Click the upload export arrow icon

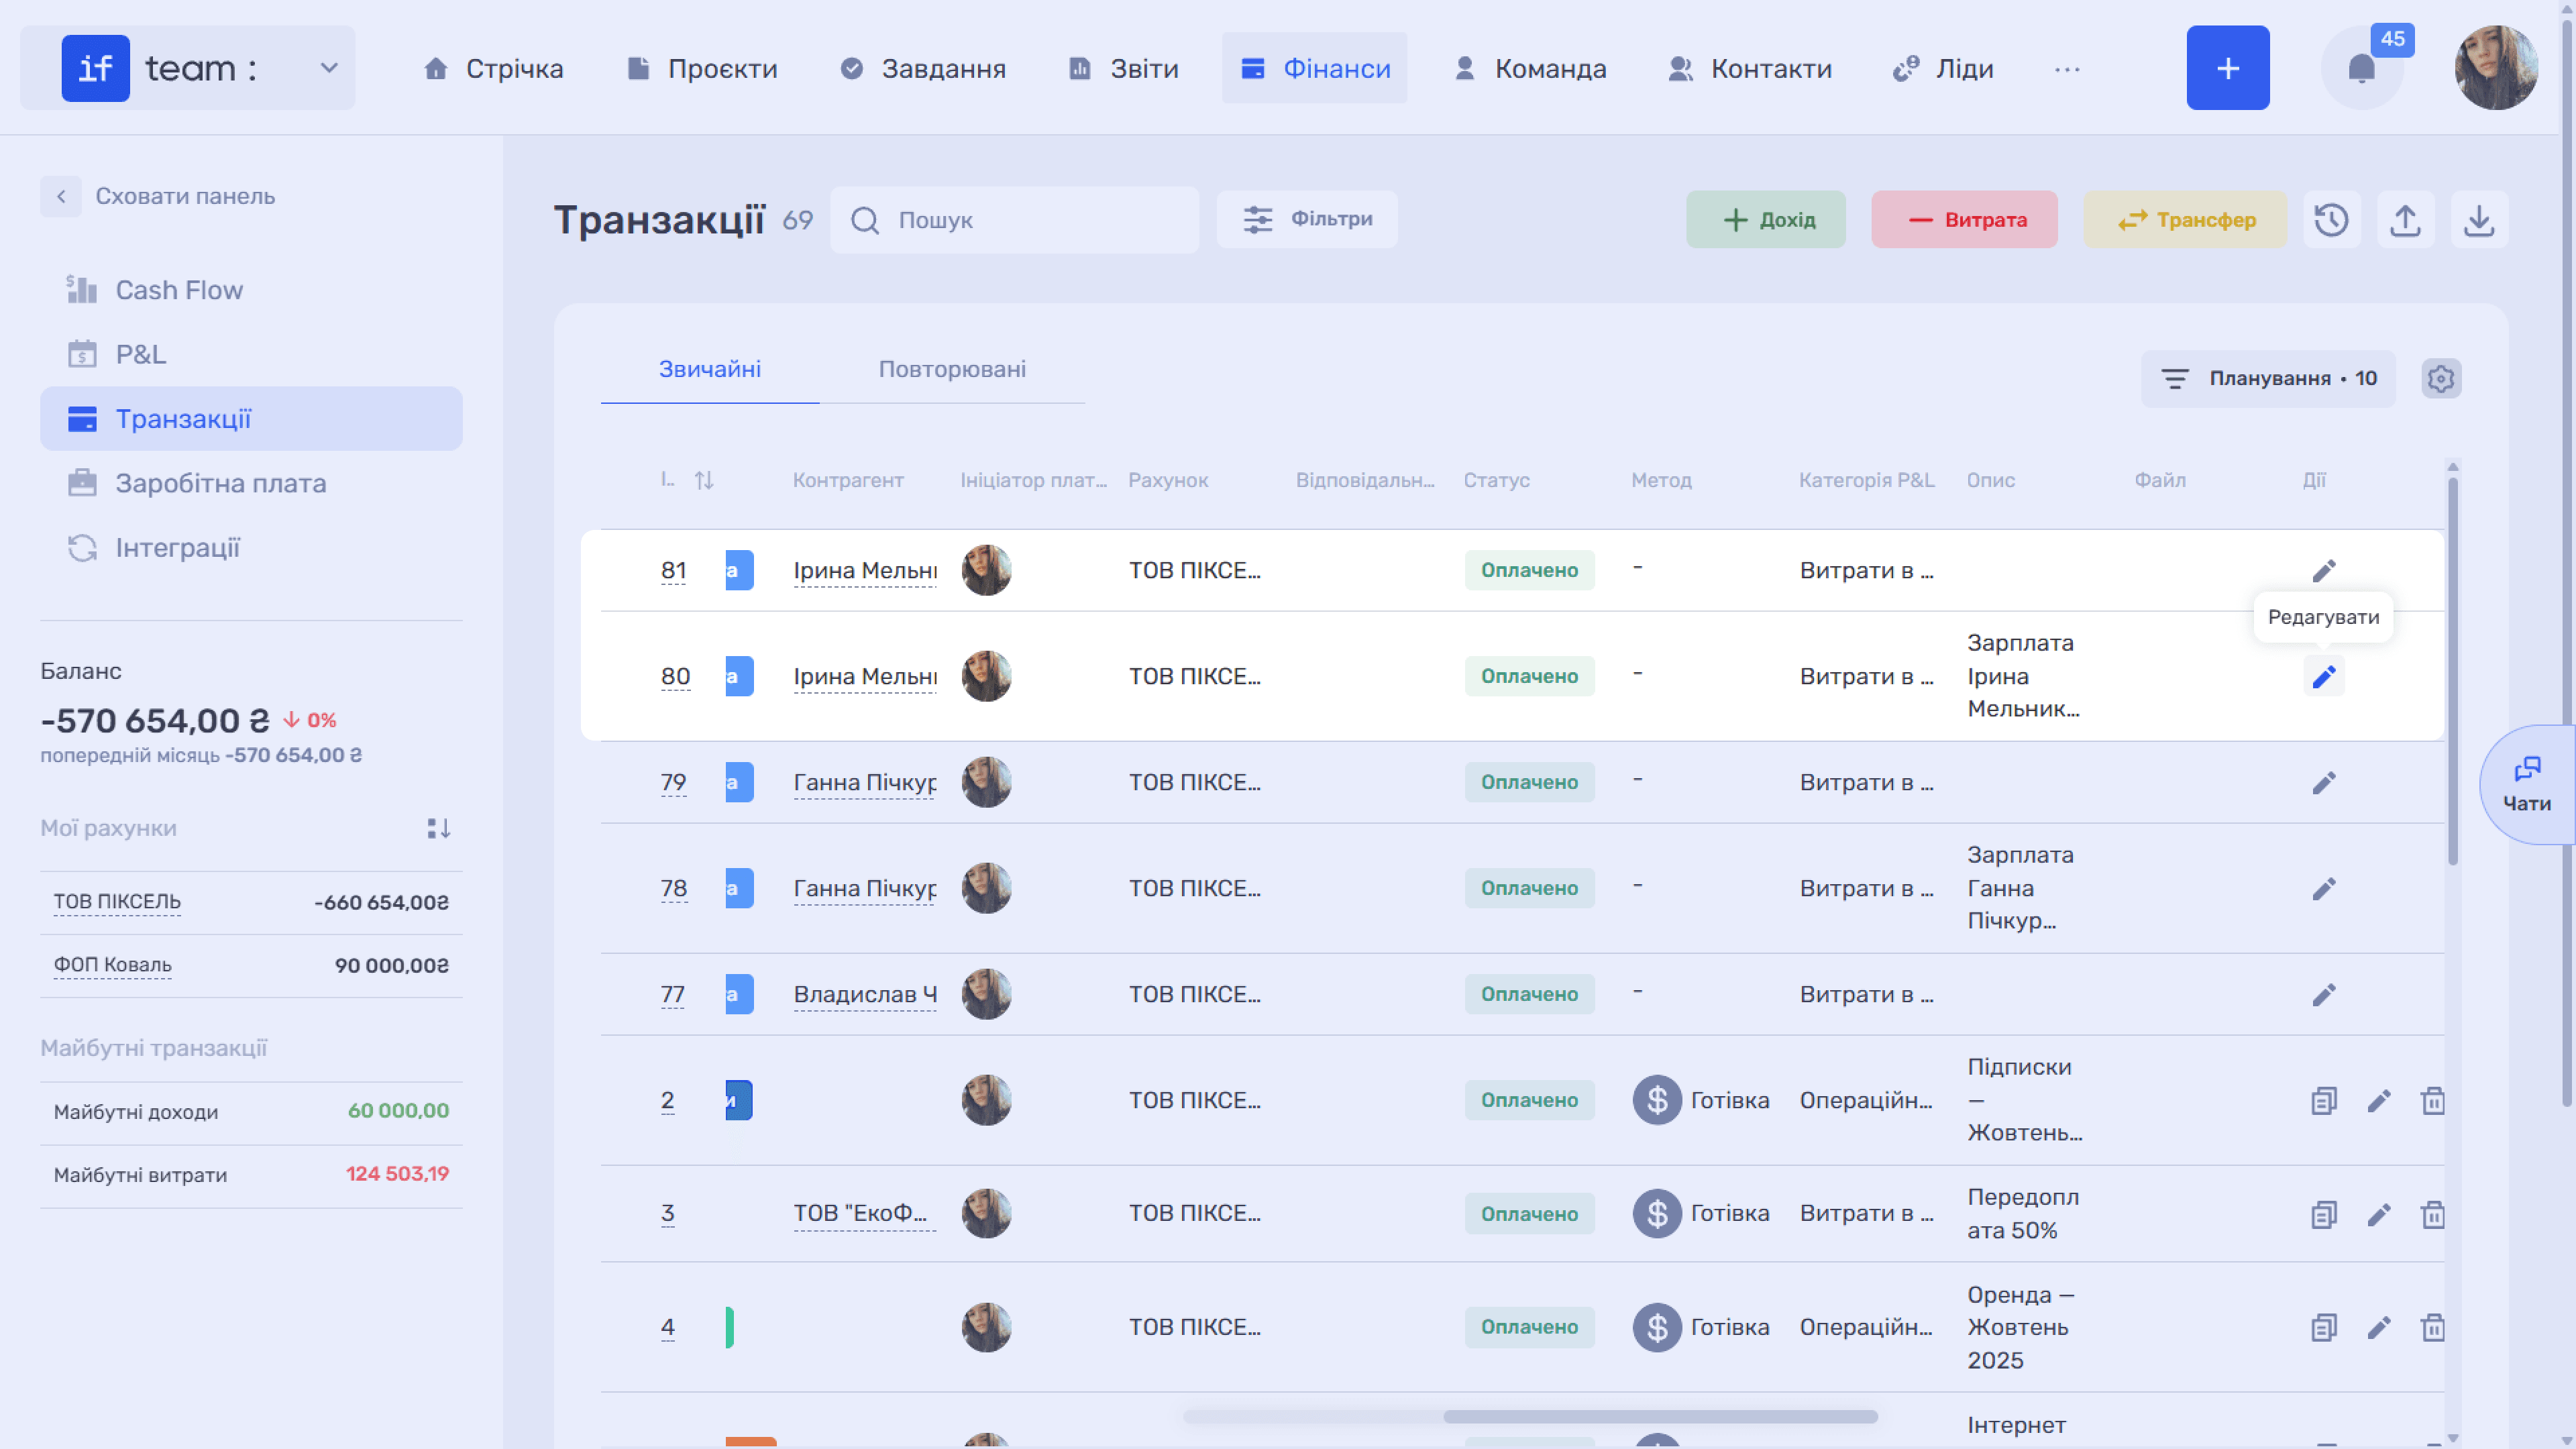tap(2405, 220)
